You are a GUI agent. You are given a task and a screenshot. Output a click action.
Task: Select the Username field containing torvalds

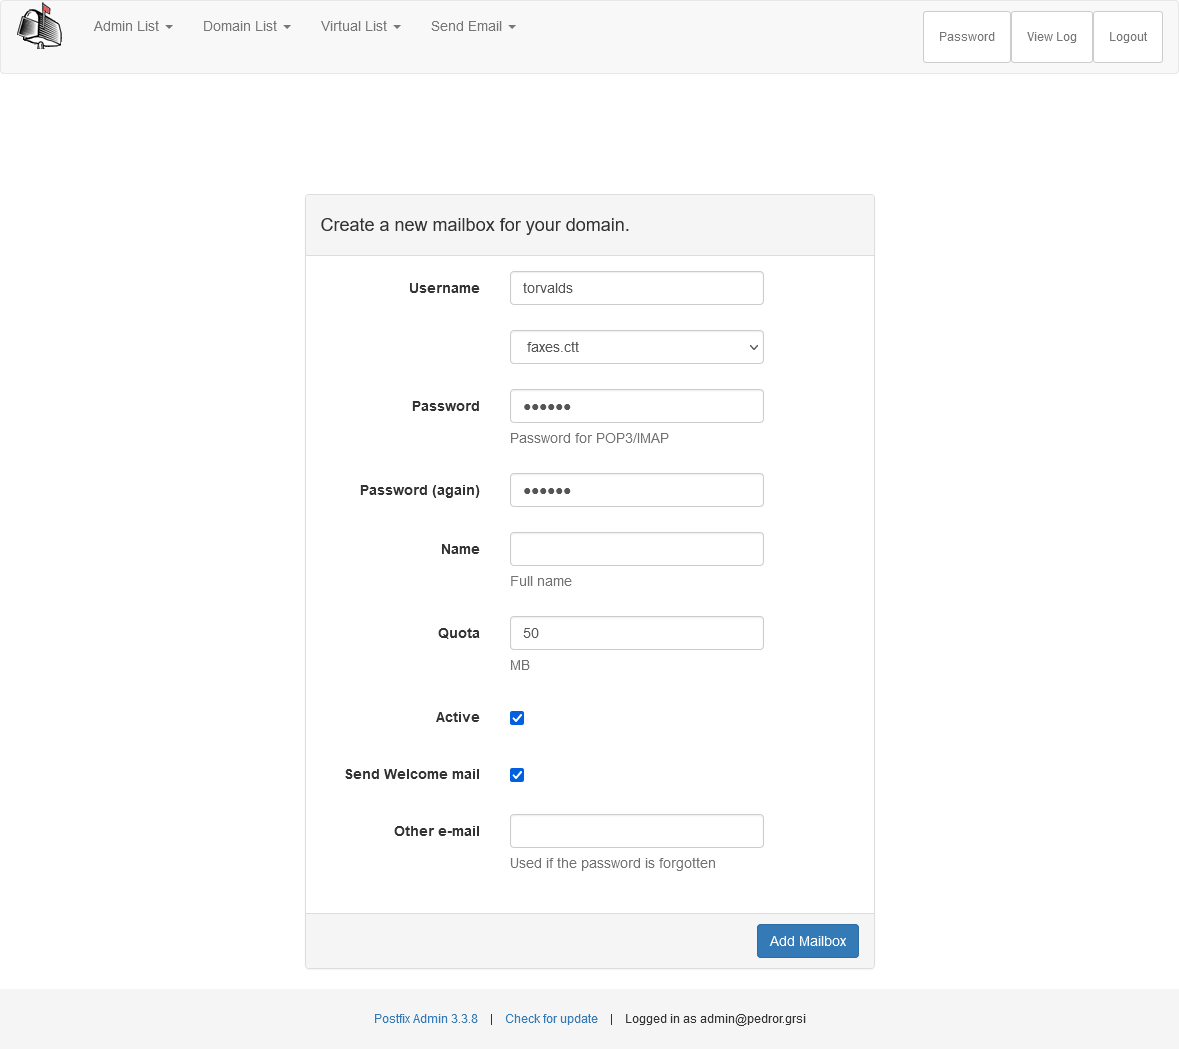(636, 288)
